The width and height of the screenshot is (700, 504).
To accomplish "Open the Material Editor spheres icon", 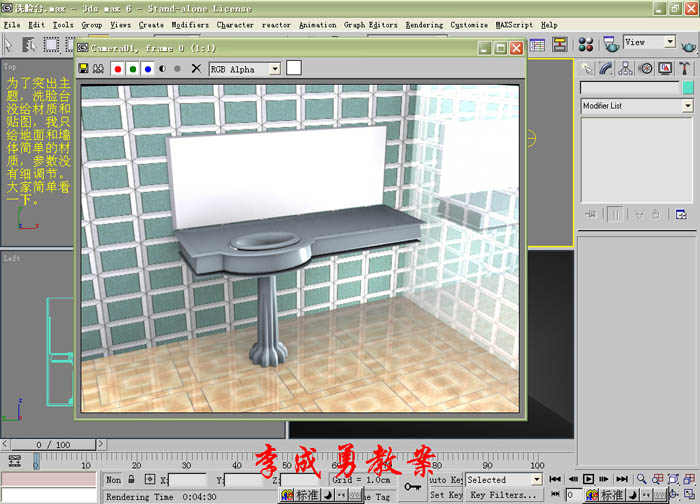I will (585, 44).
